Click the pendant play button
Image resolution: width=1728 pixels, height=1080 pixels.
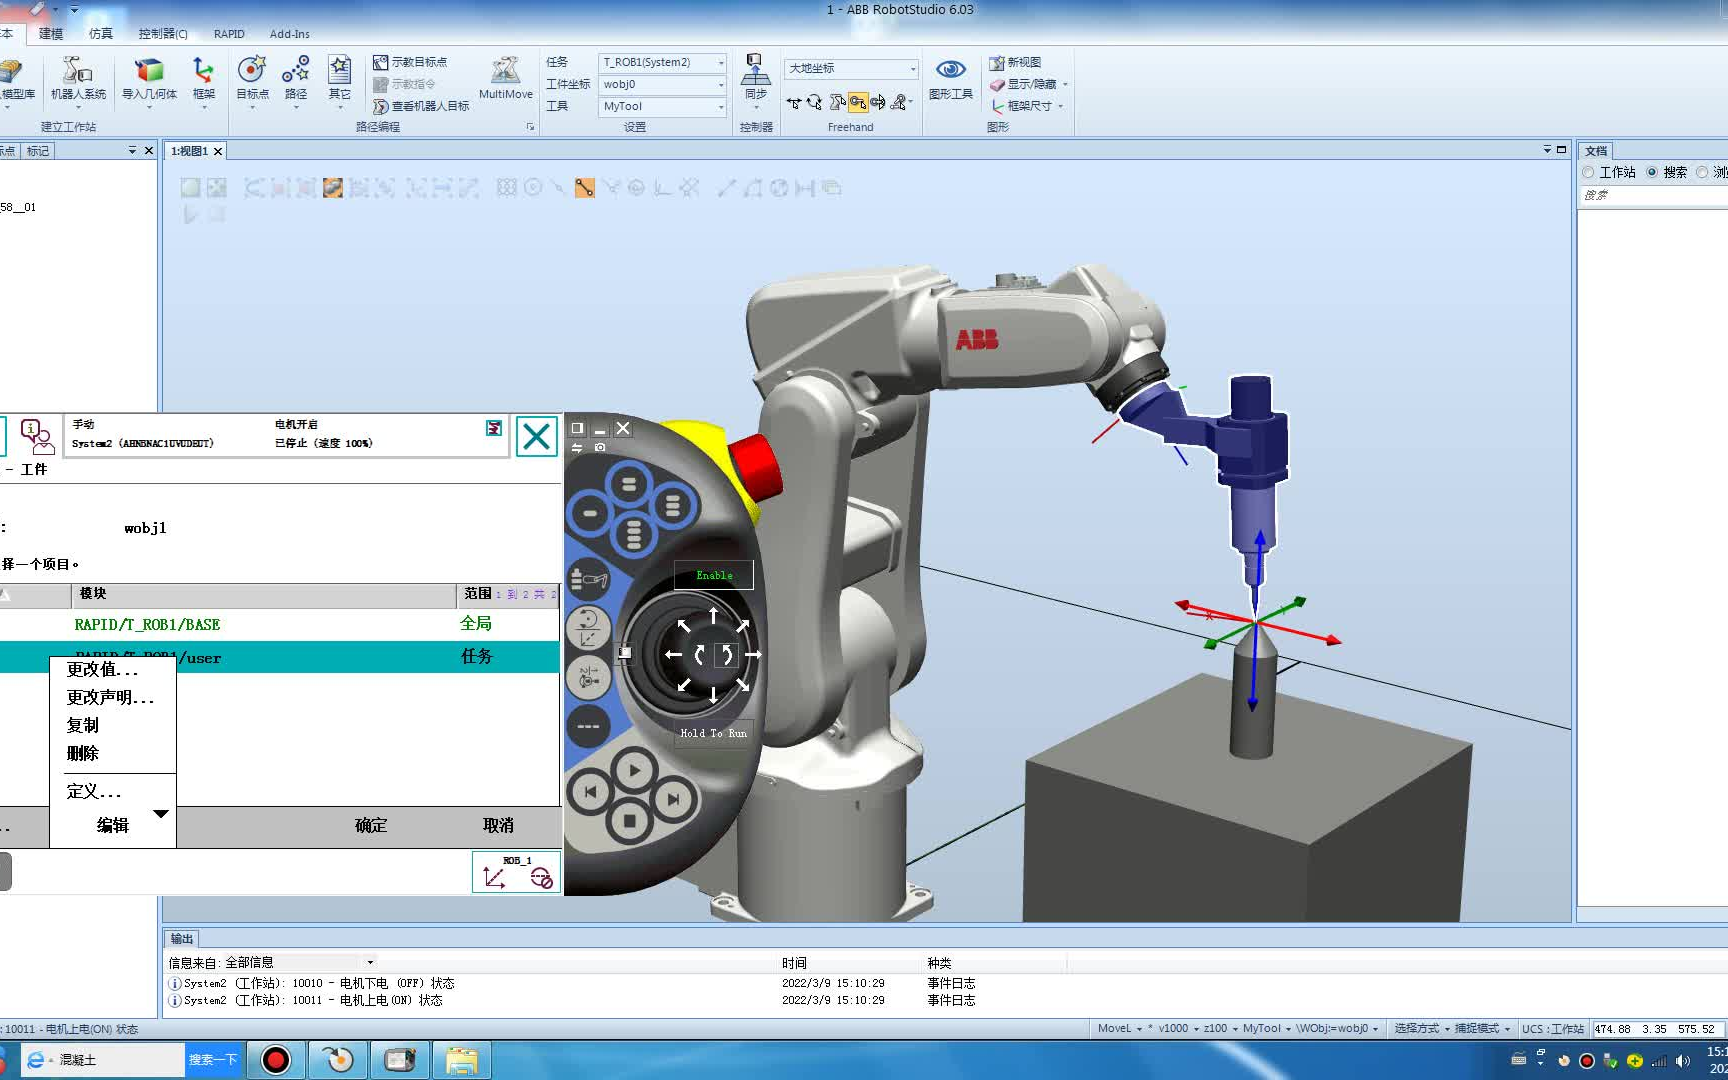click(x=634, y=771)
